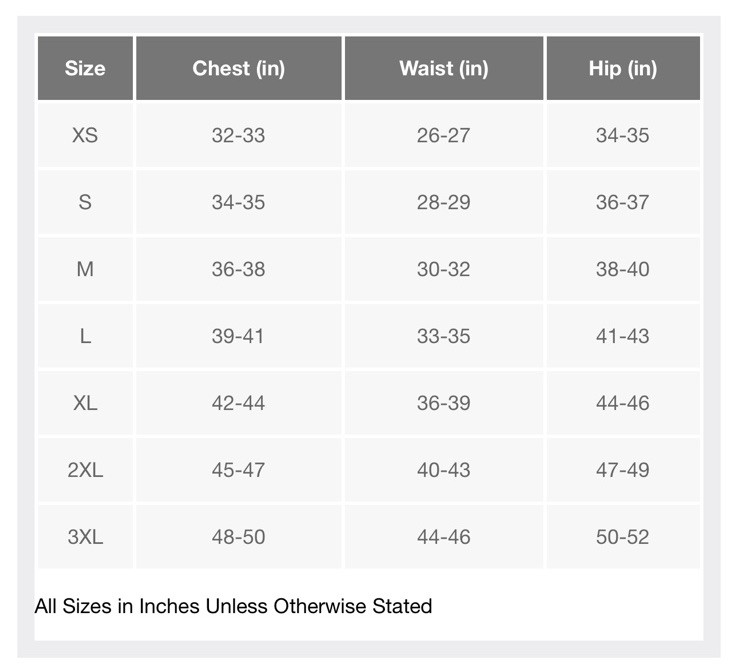Select the 47-49 hip measurement cell
Viewport: 738px width, 669px height.
[622, 470]
